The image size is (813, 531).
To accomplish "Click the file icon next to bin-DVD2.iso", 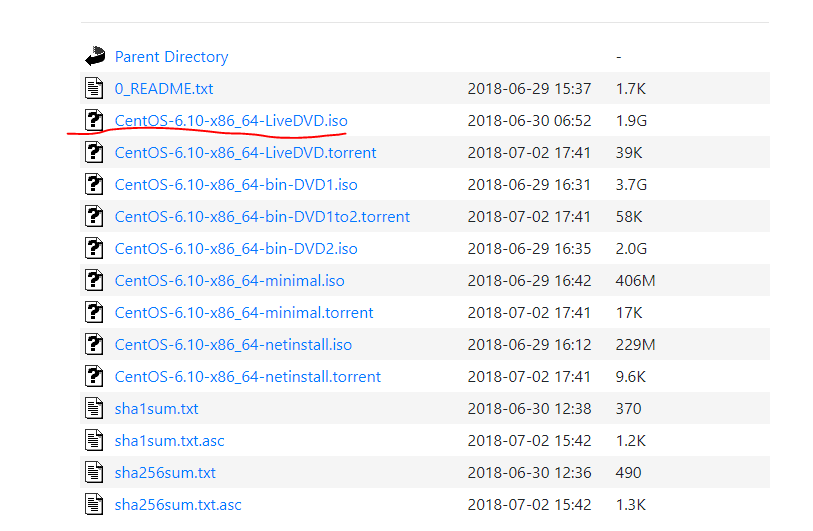I will point(94,248).
